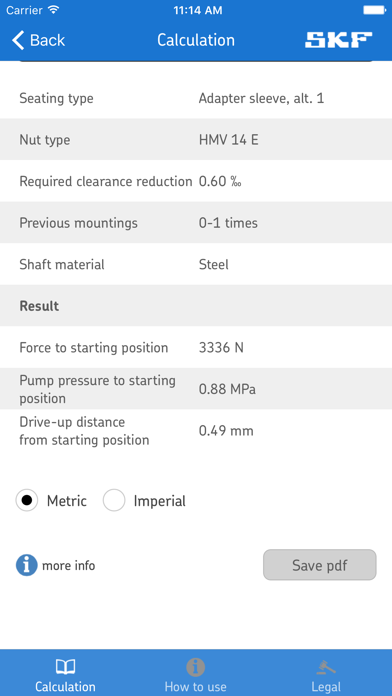The height and width of the screenshot is (696, 392).
Task: Click the Imperial units label
Action: point(159,501)
